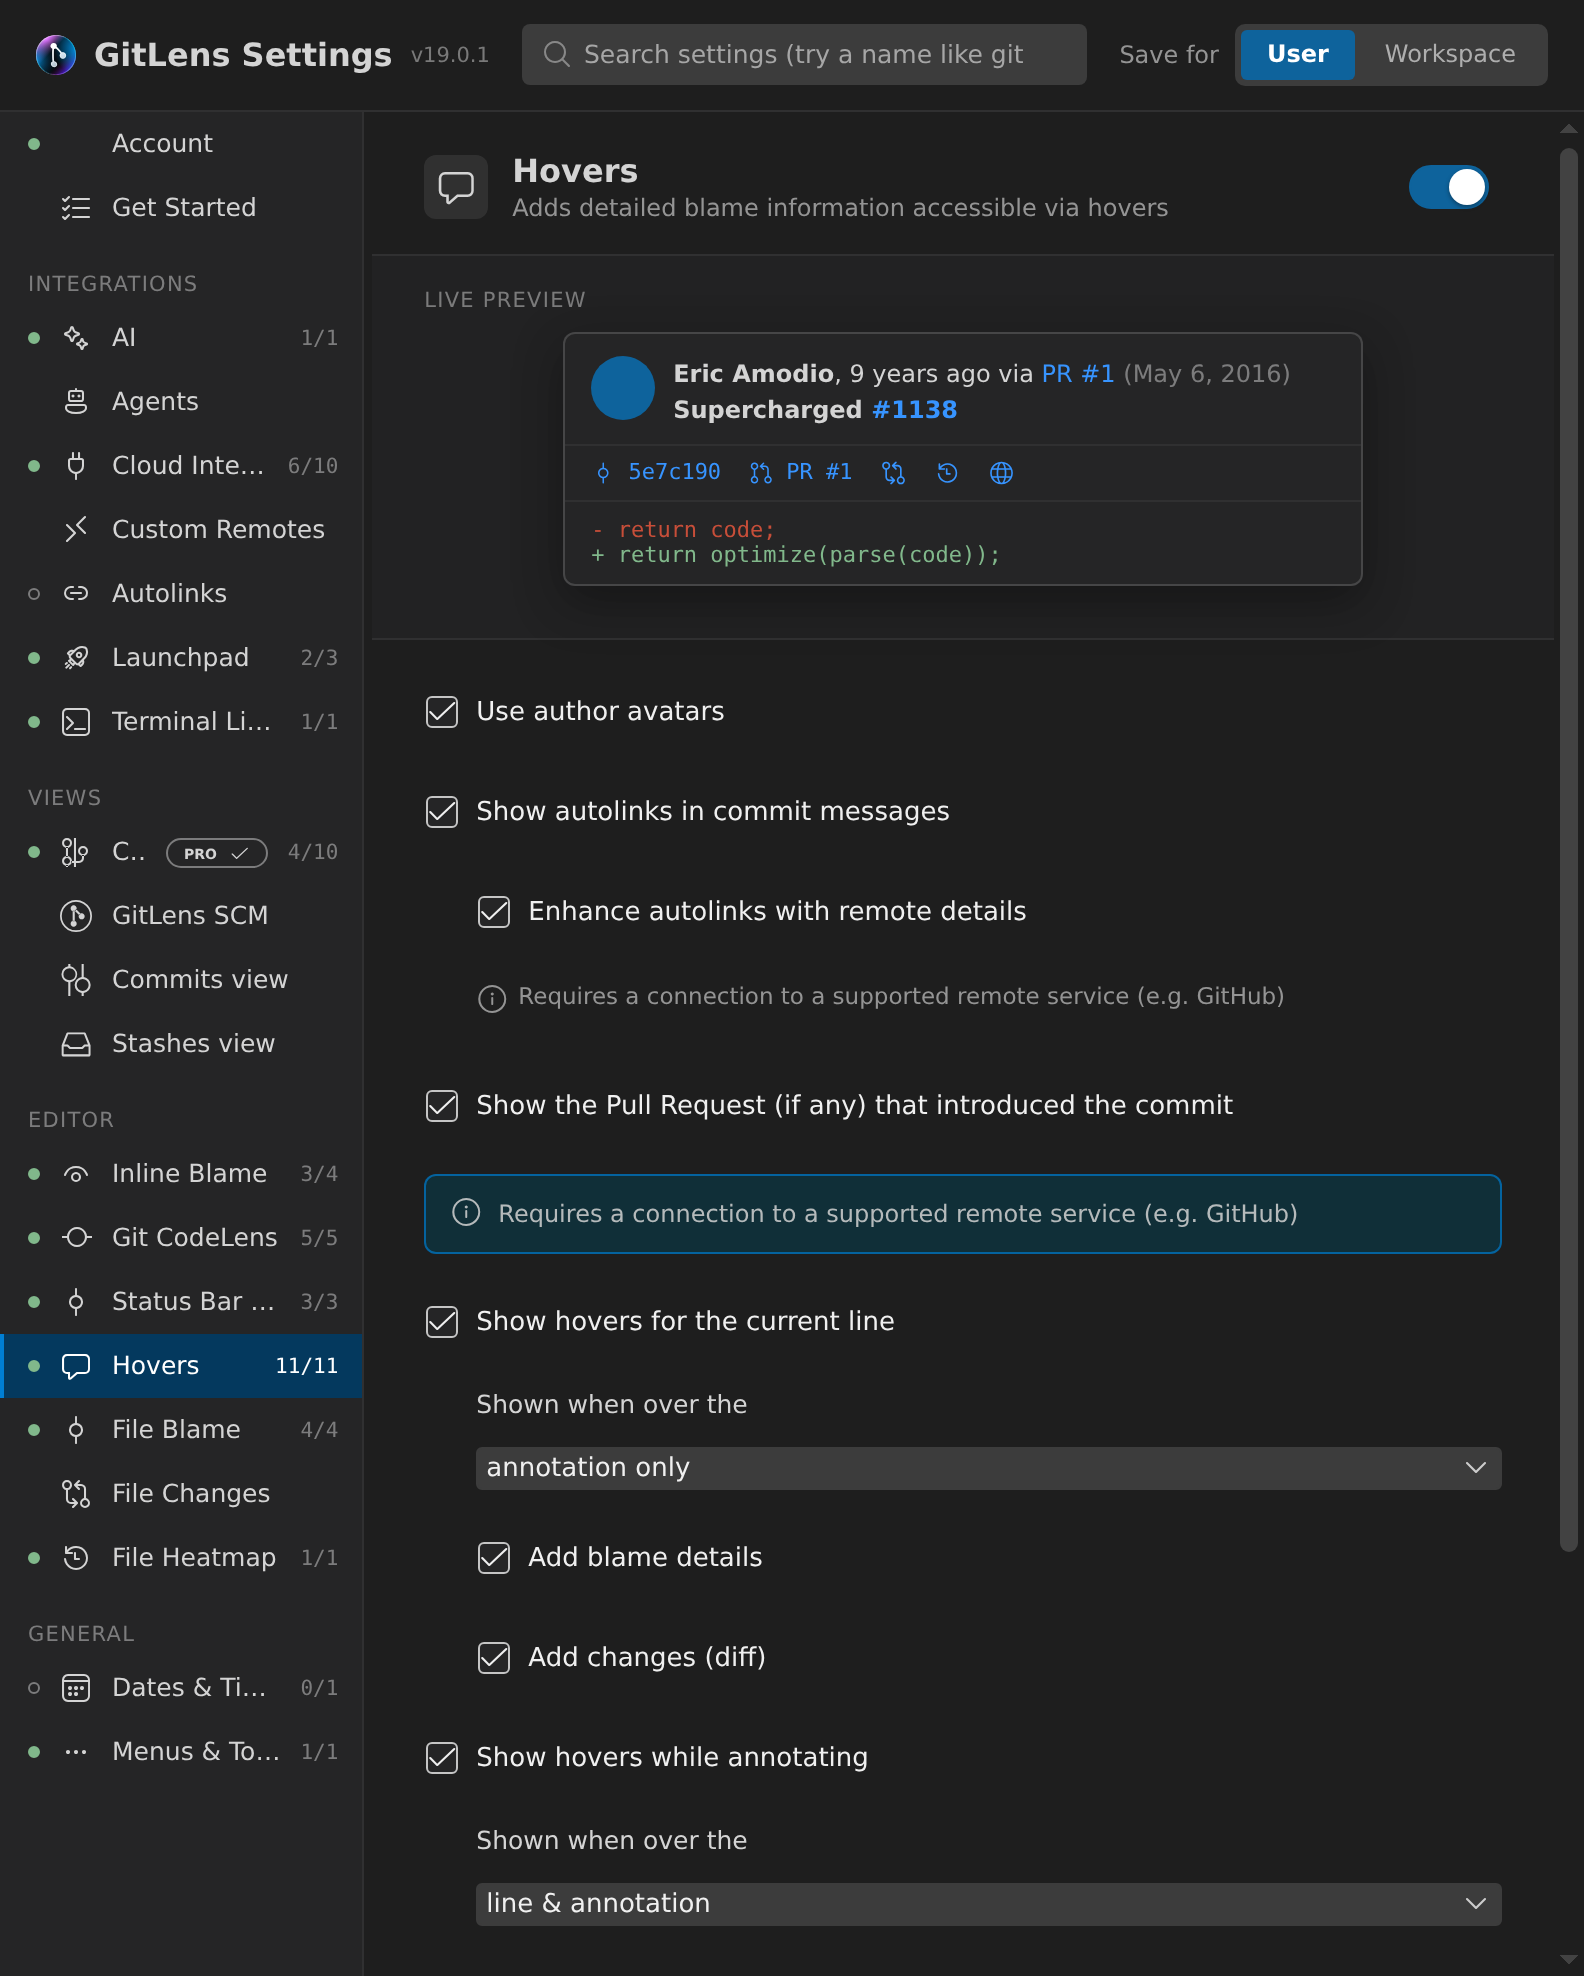Click the Status Bar commit icon

(76, 1301)
